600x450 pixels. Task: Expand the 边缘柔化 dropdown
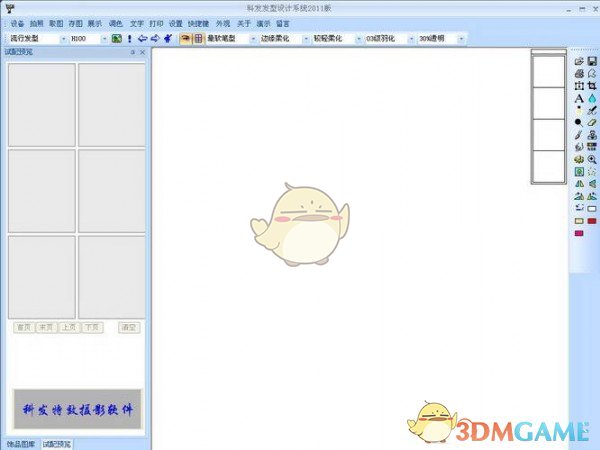pyautogui.click(x=306, y=39)
